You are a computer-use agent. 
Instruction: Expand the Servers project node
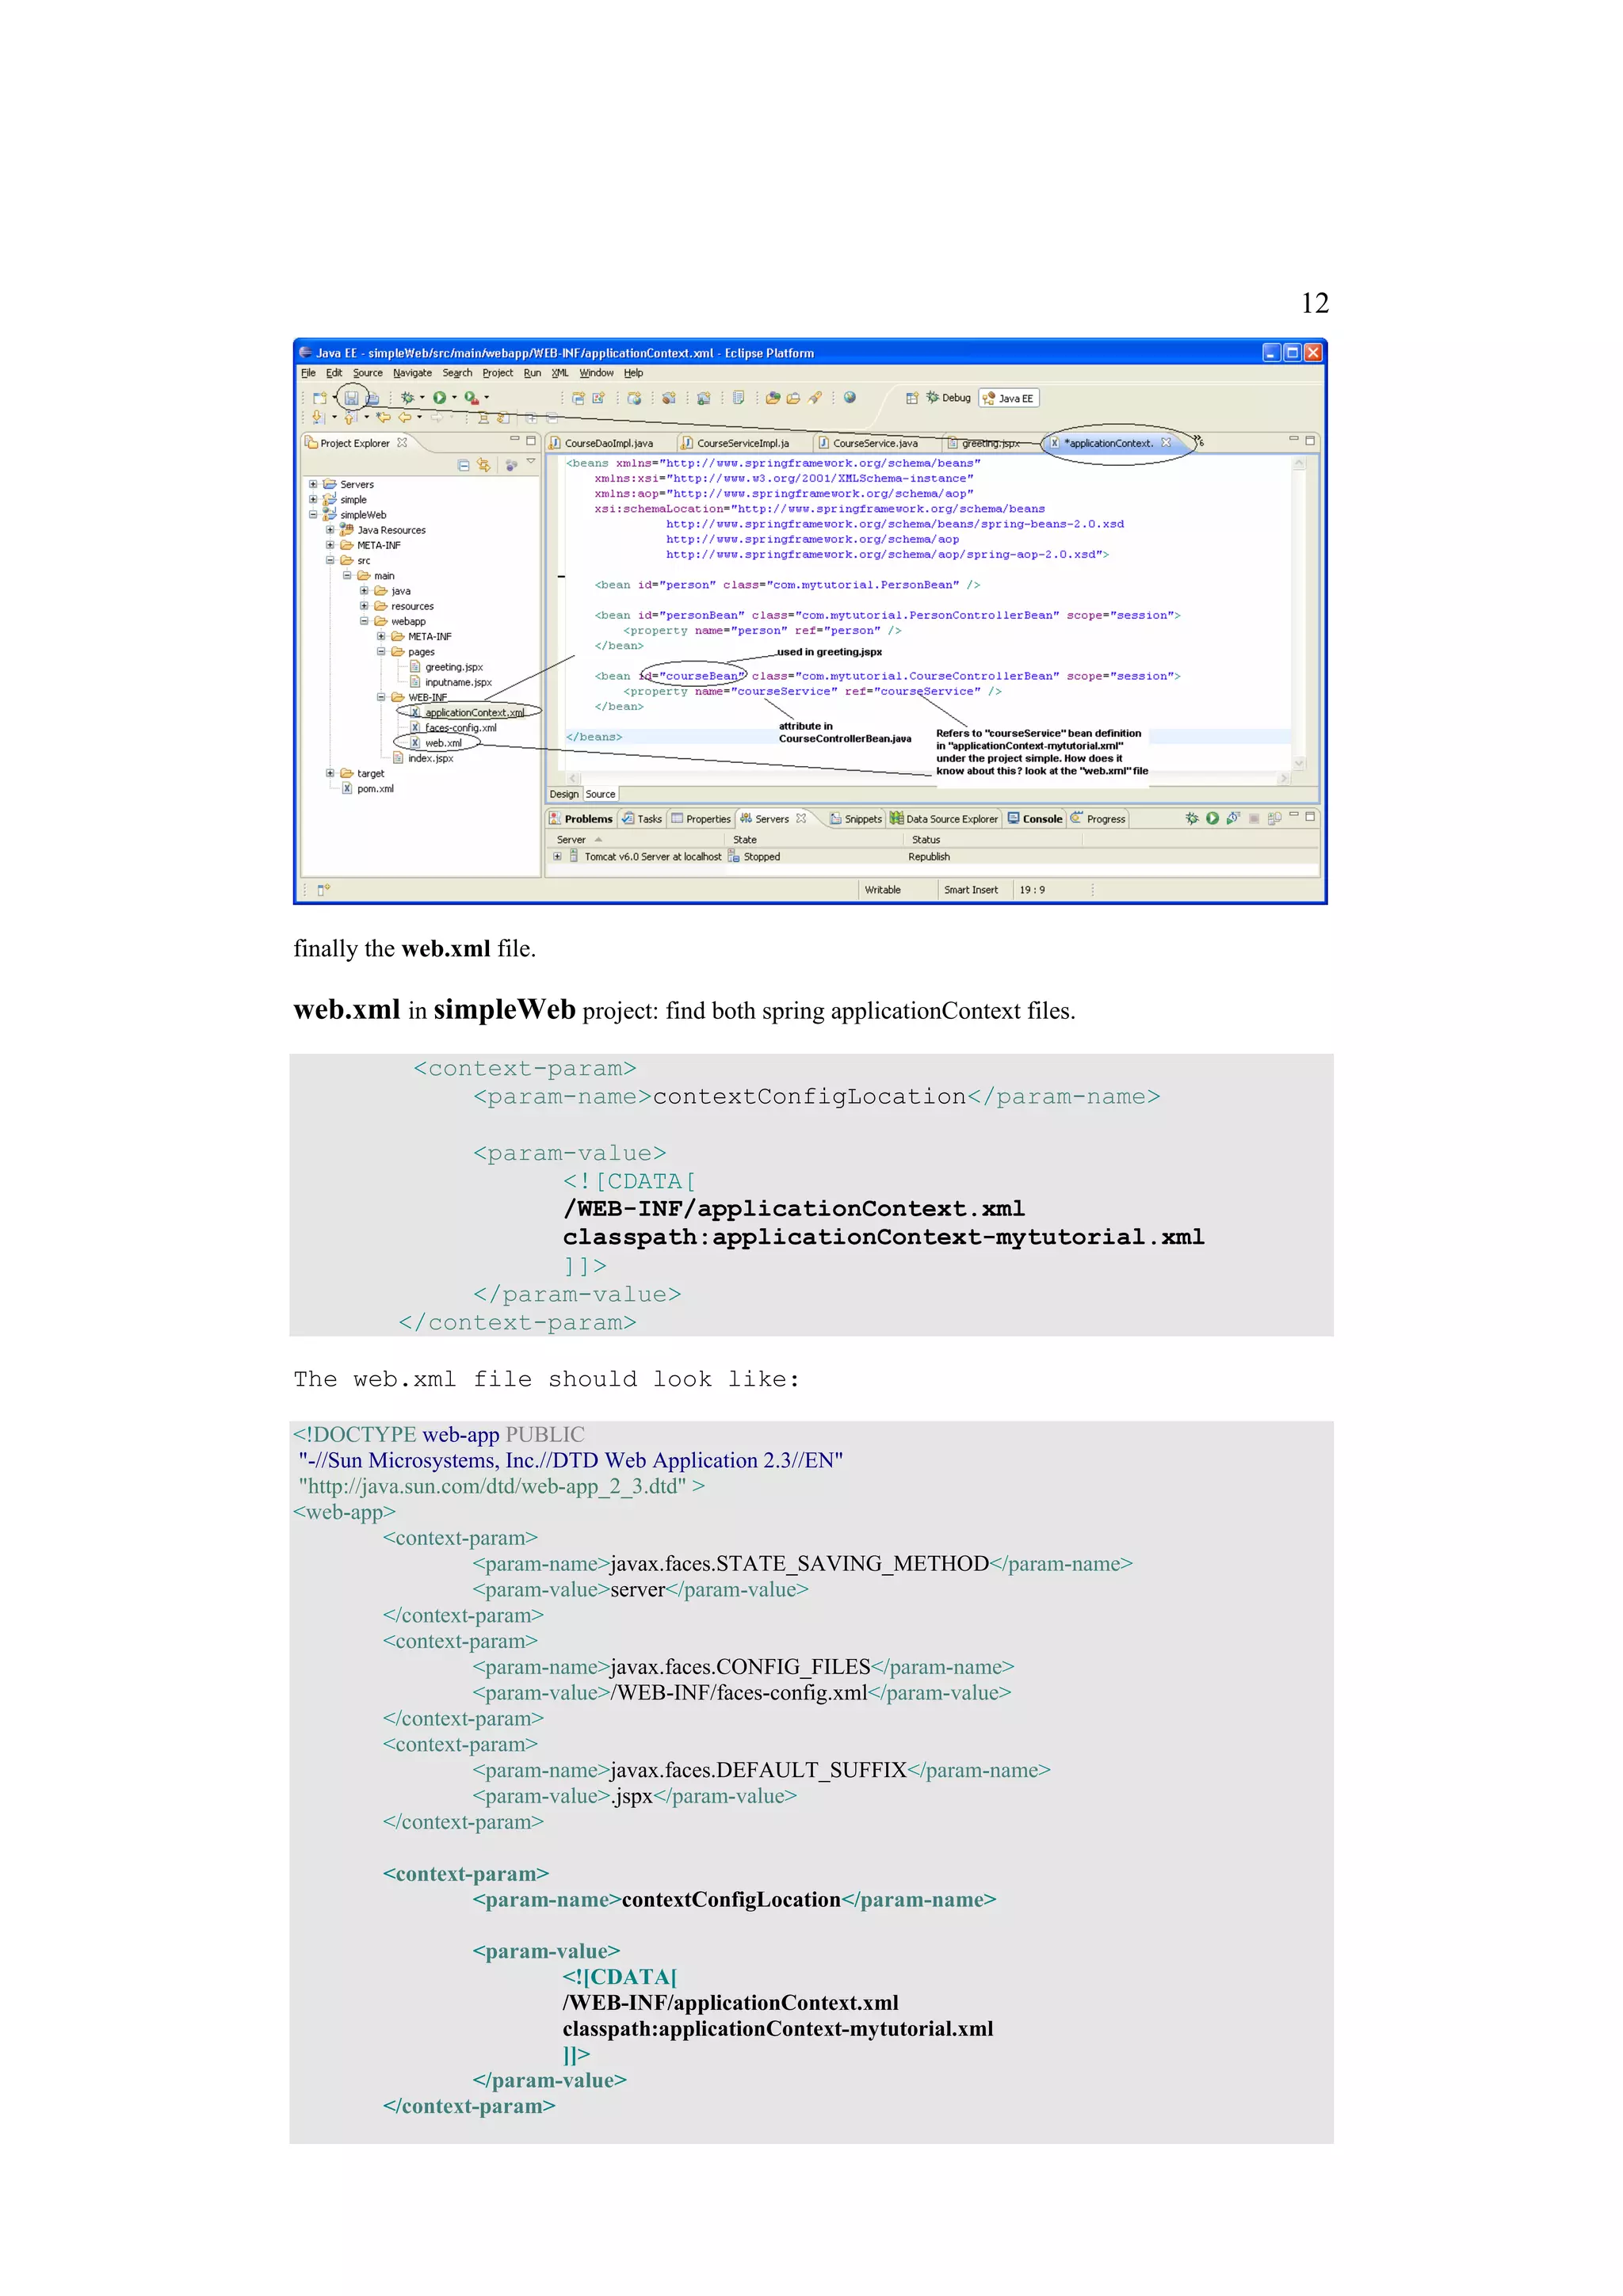(313, 484)
